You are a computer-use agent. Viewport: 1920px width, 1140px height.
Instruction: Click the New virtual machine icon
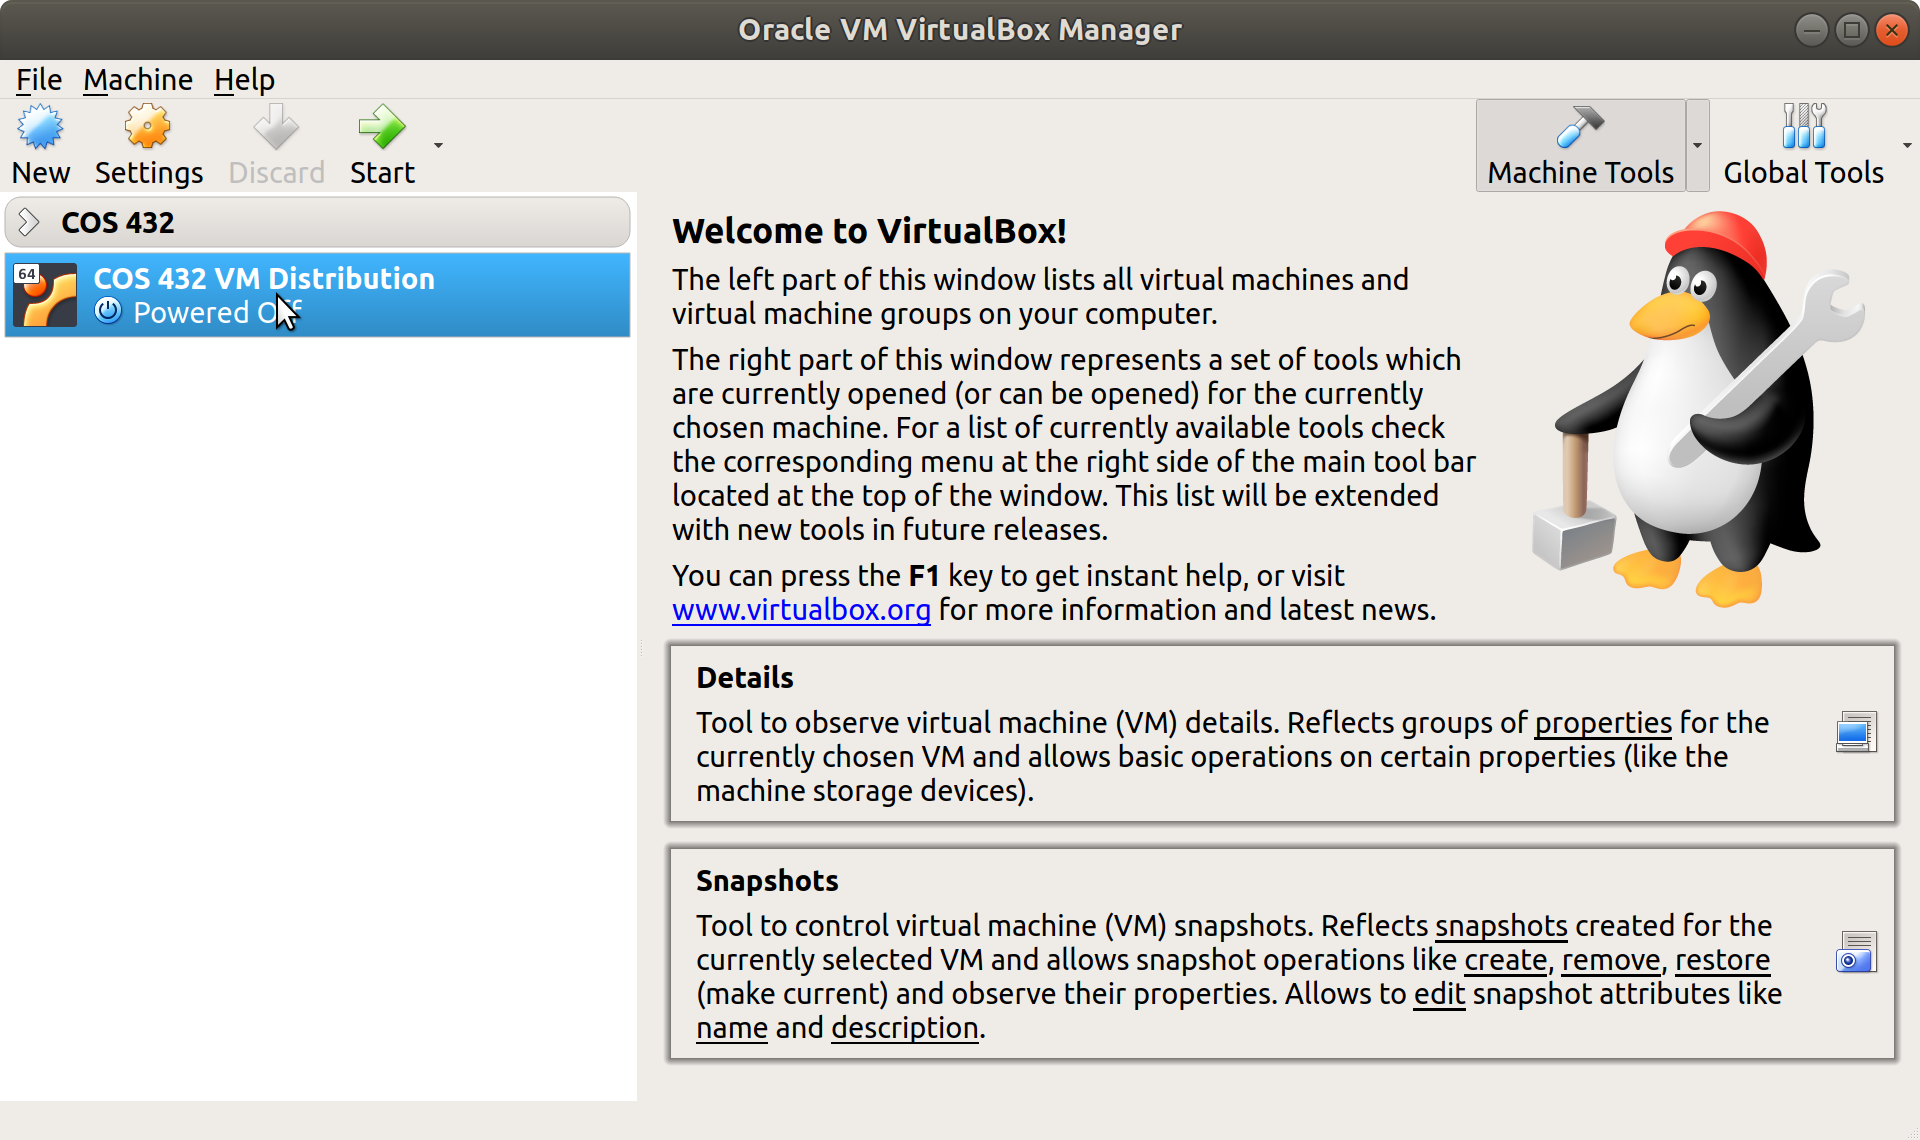click(41, 127)
